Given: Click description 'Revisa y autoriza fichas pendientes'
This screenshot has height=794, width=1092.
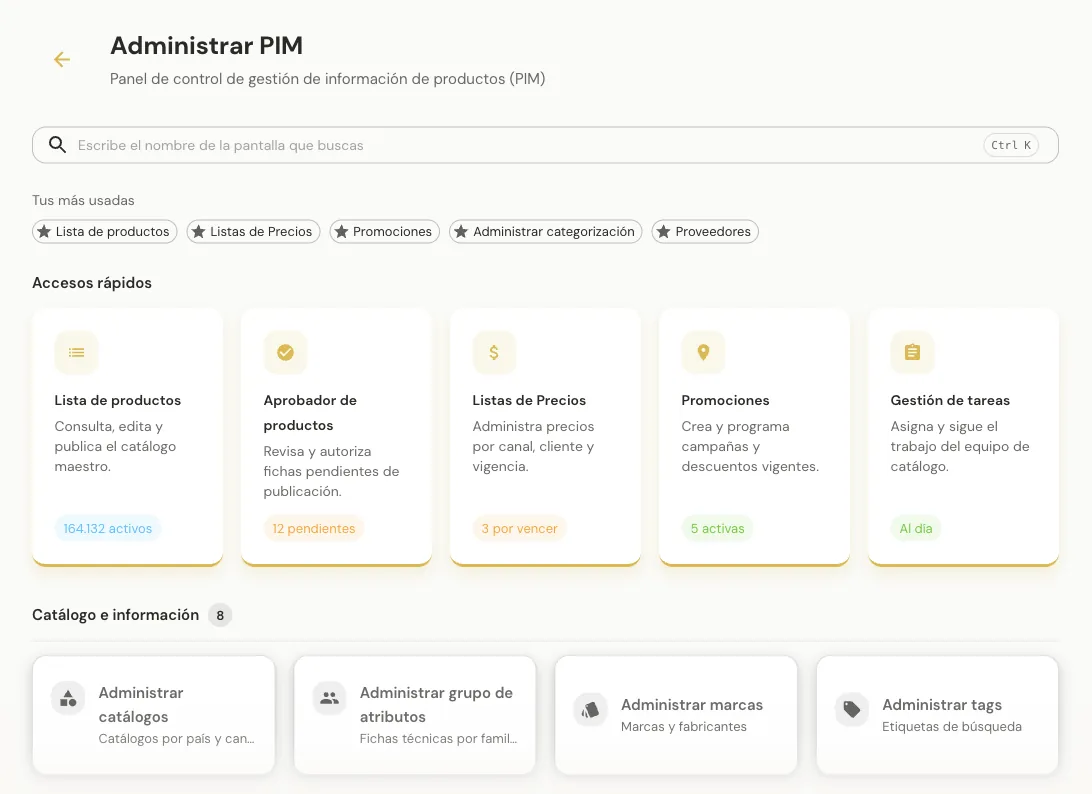Looking at the screenshot, I should coord(332,472).
